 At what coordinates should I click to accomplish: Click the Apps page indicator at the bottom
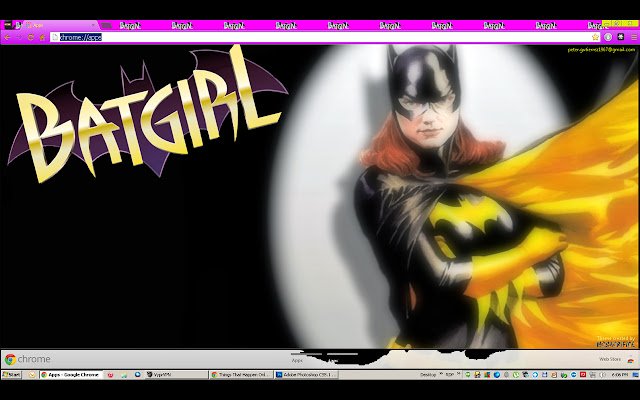[x=297, y=360]
